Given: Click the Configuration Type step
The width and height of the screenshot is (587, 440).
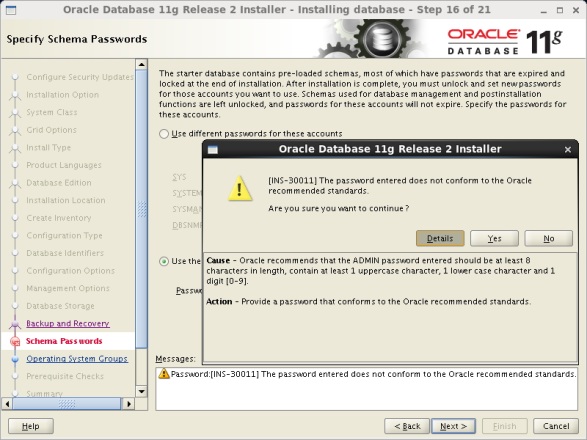Looking at the screenshot, I should pyautogui.click(x=64, y=236).
